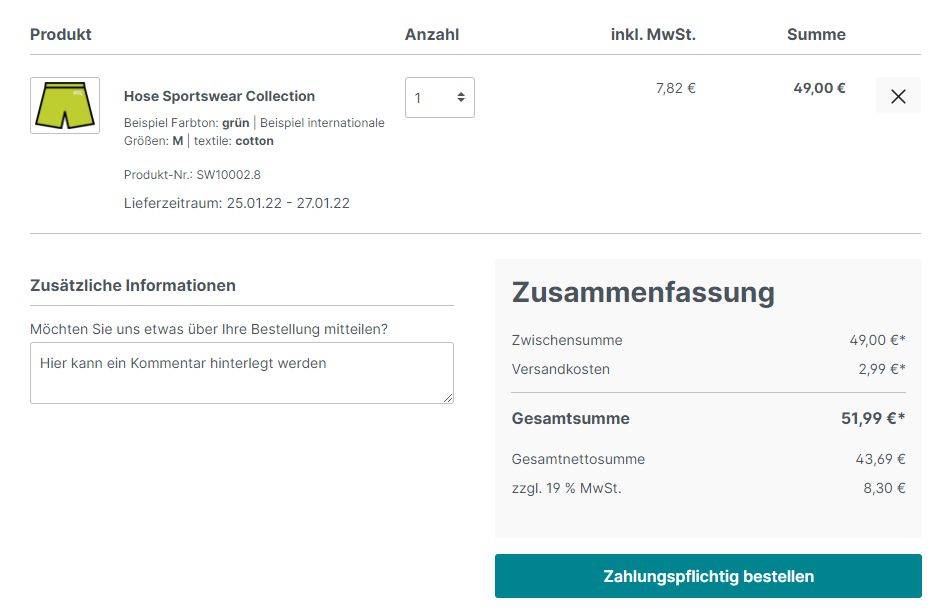
Task: Remove the Hose Sportswear Collection item with X
Action: tap(898, 96)
